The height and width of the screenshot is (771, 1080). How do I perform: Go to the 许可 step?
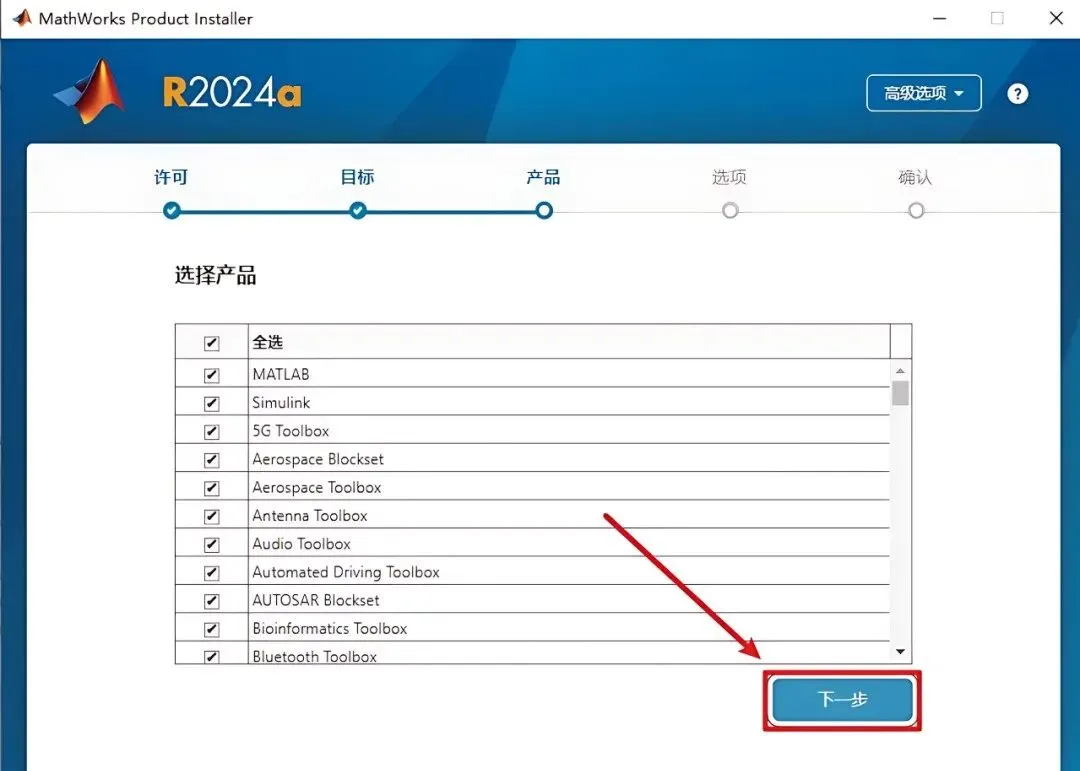[171, 177]
